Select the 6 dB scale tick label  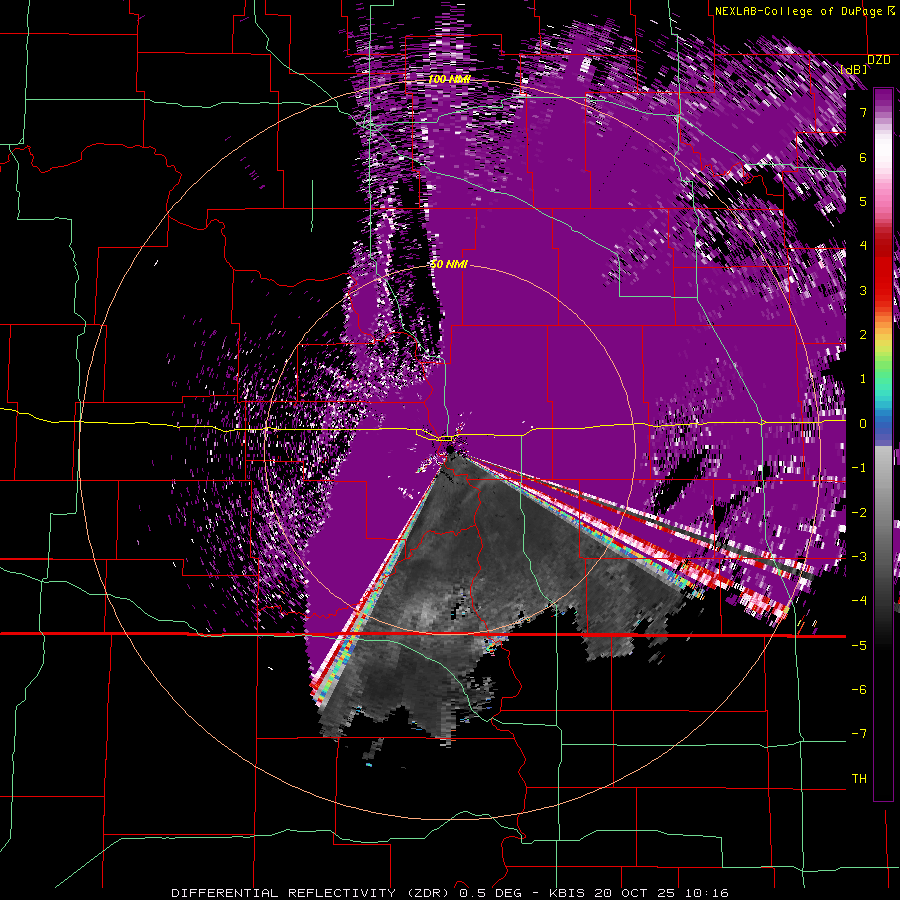click(863, 157)
